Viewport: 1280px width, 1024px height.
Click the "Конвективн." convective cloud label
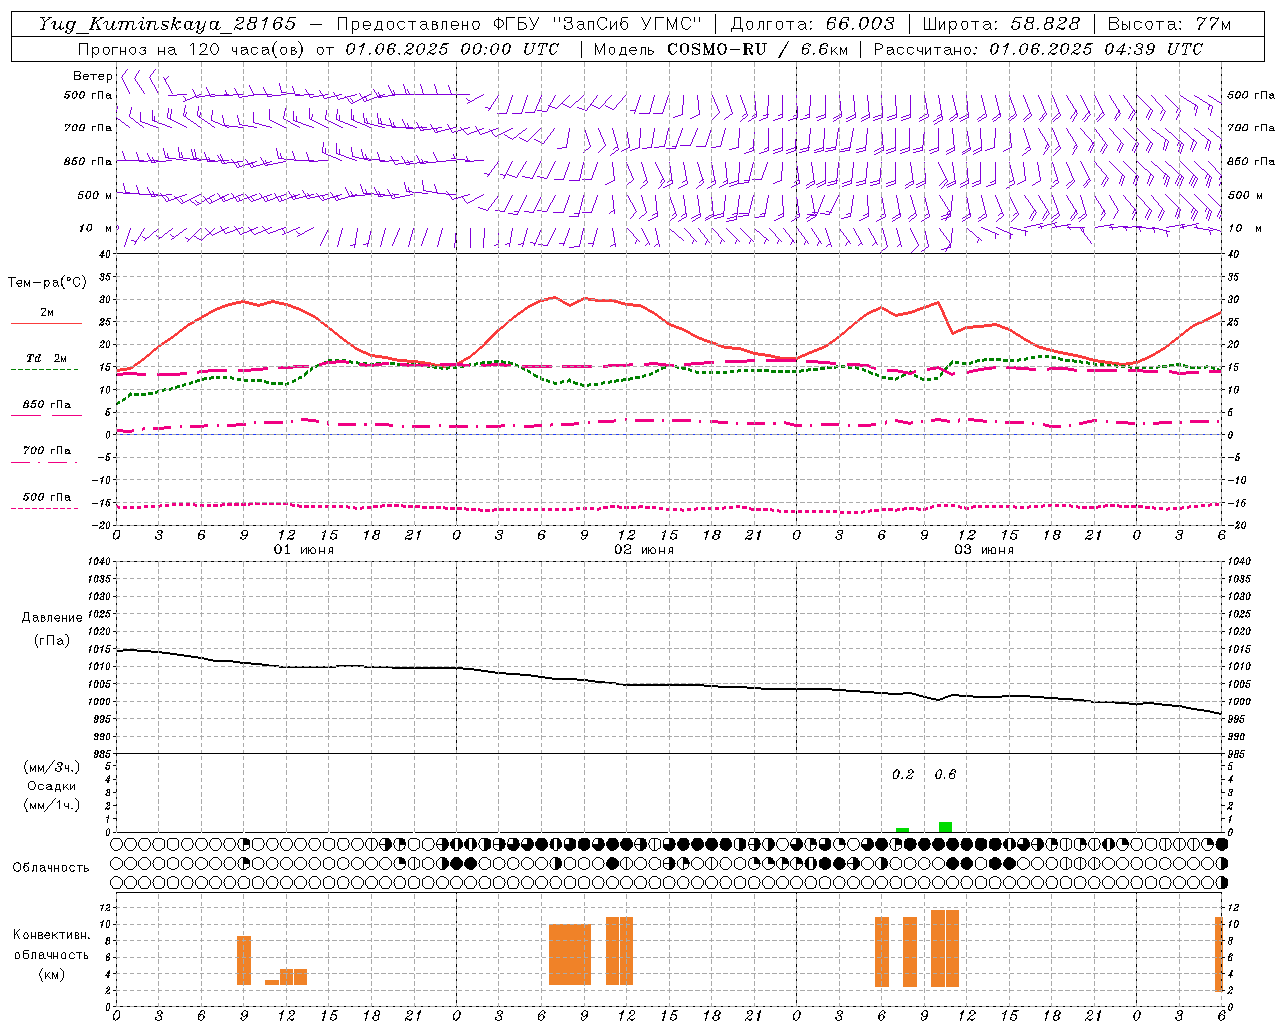[x=52, y=935]
